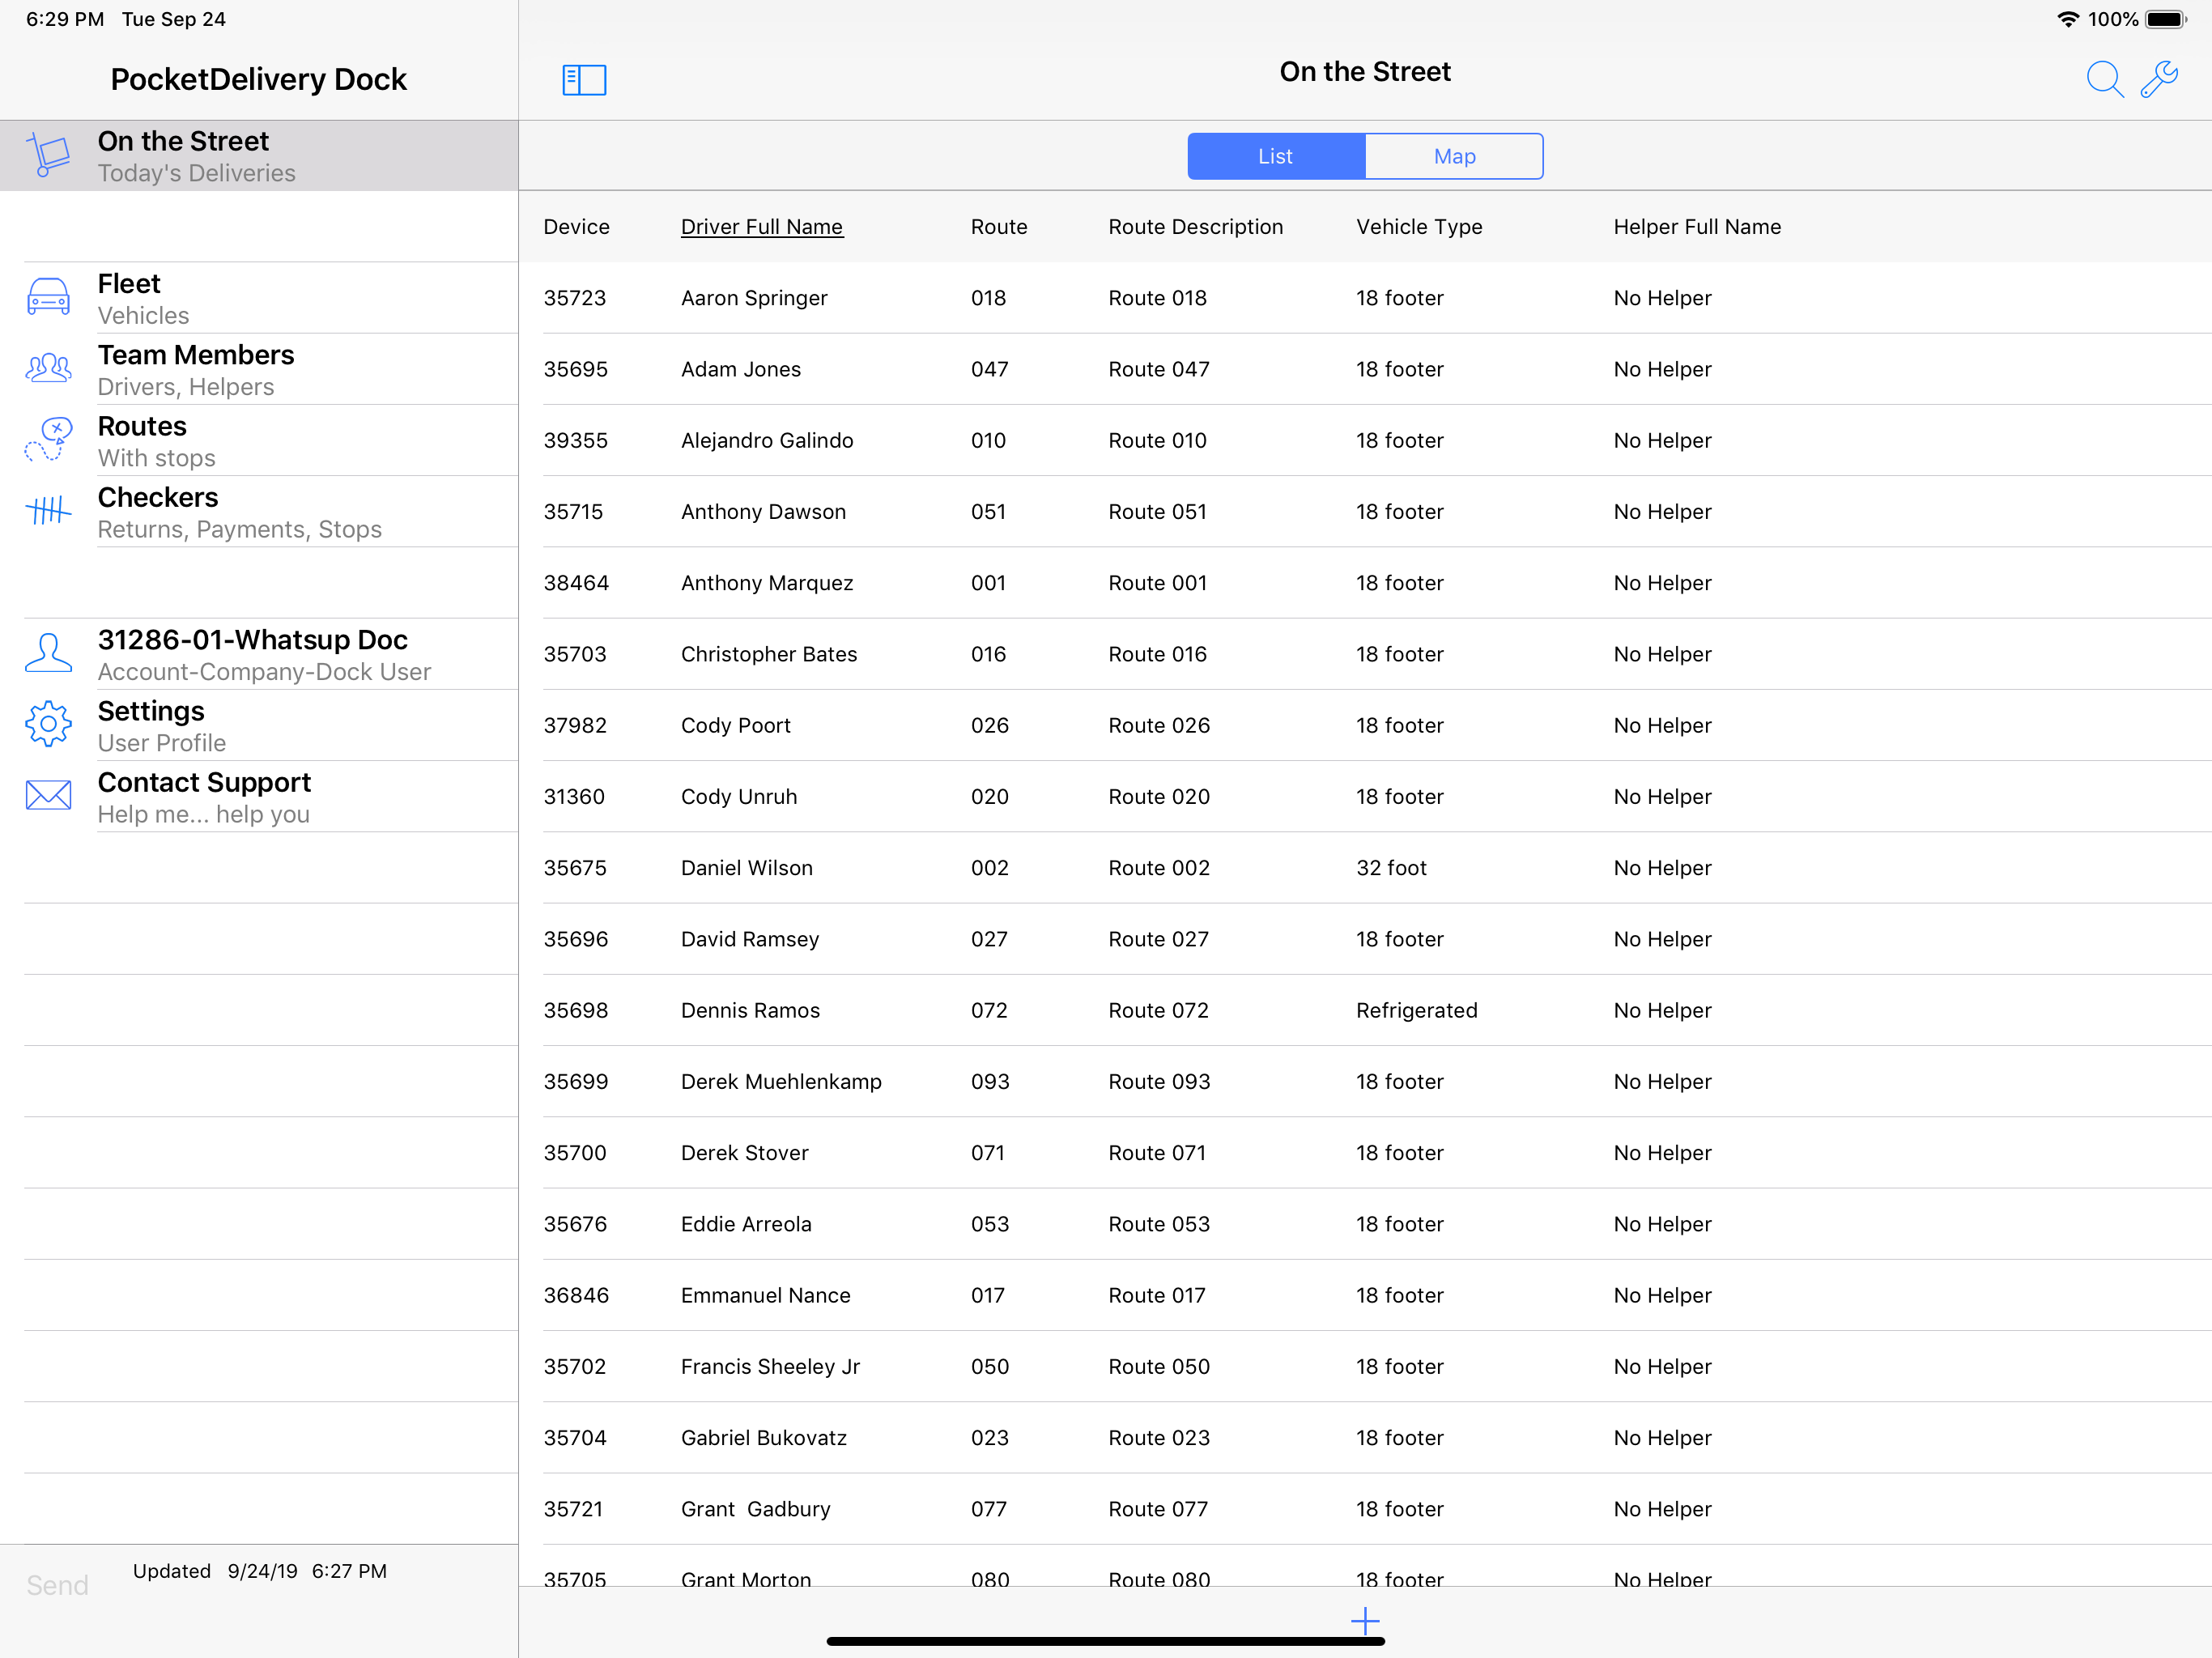Open Routes With stops section

pos(259,440)
